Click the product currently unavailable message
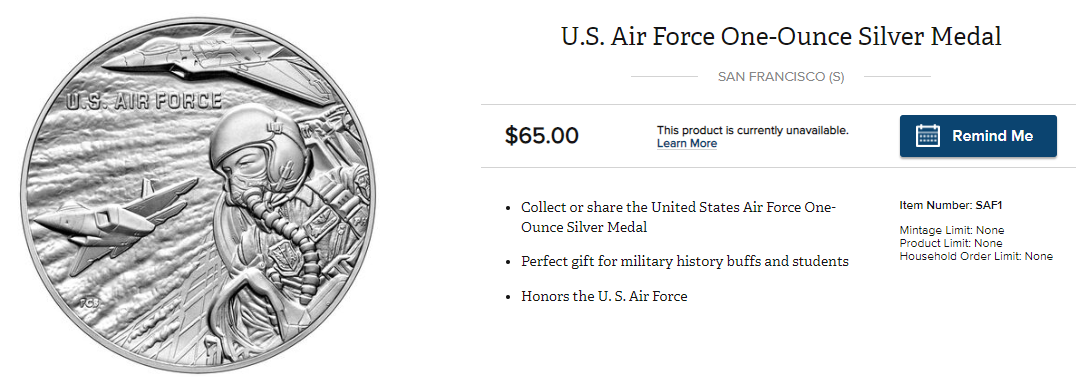1076x378 pixels. [x=752, y=130]
